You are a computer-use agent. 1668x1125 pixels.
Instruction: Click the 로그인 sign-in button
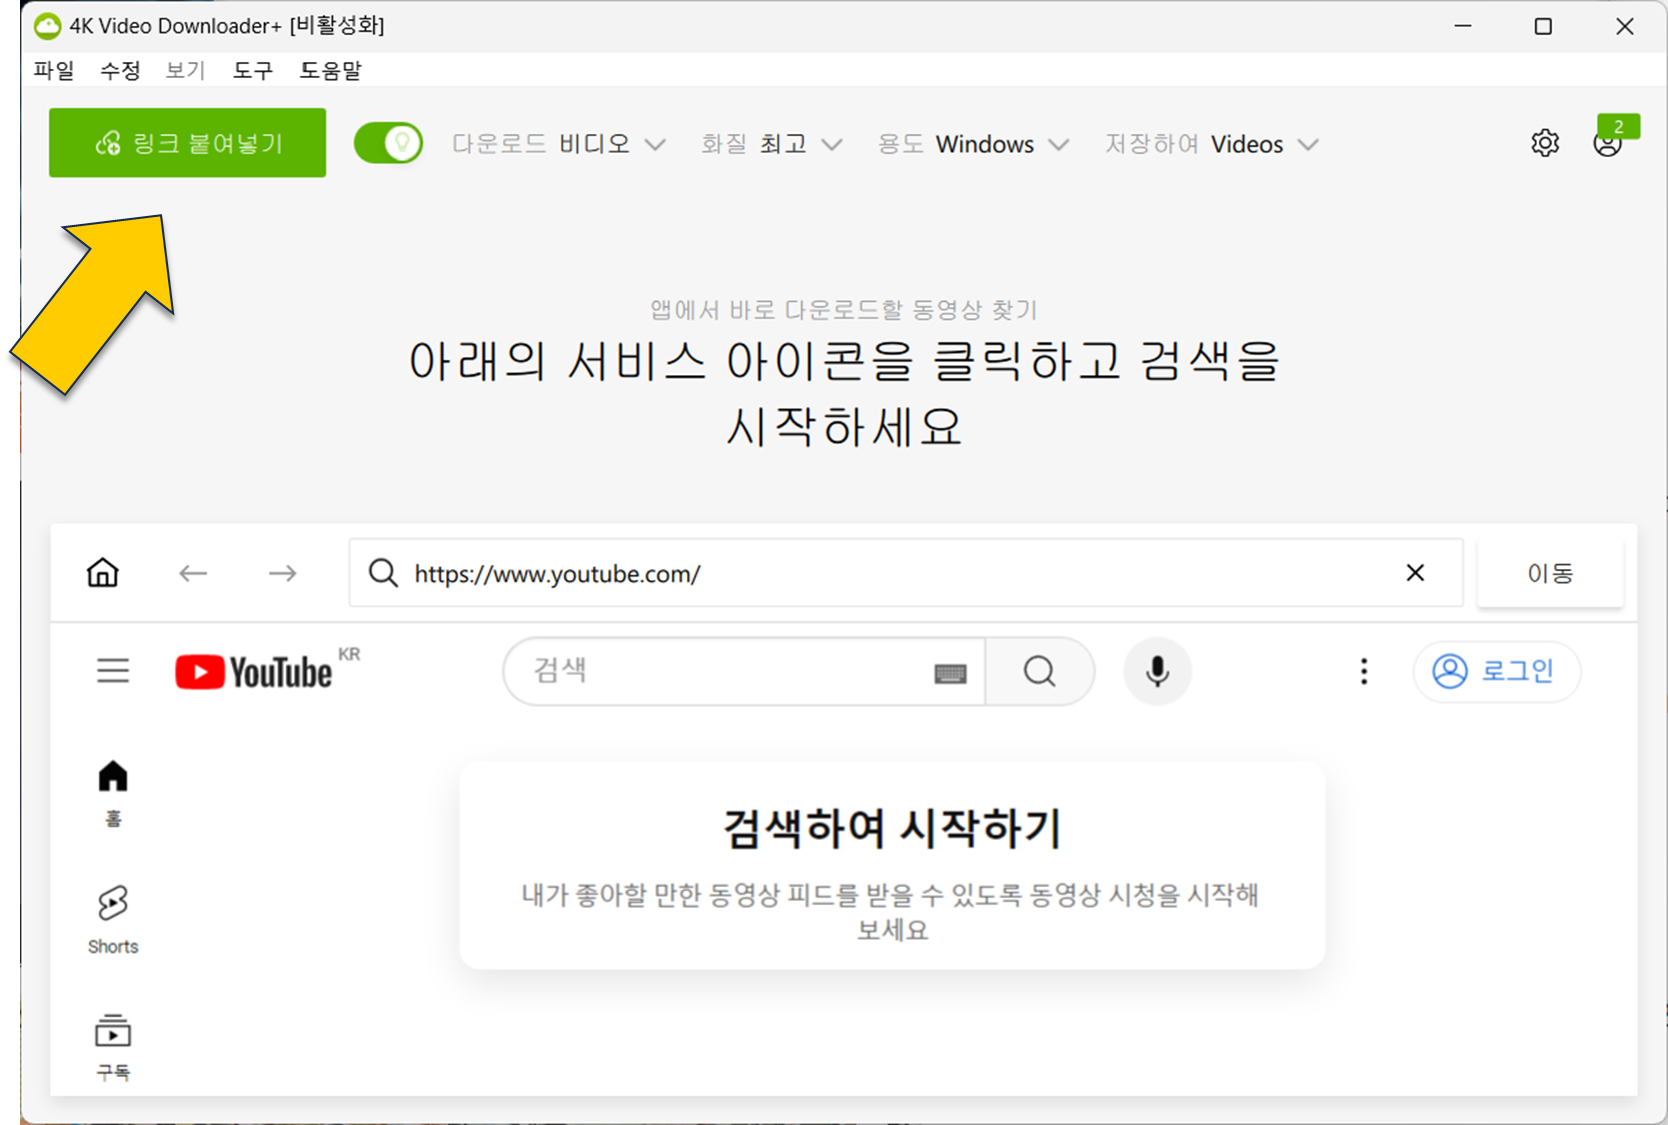coord(1496,671)
